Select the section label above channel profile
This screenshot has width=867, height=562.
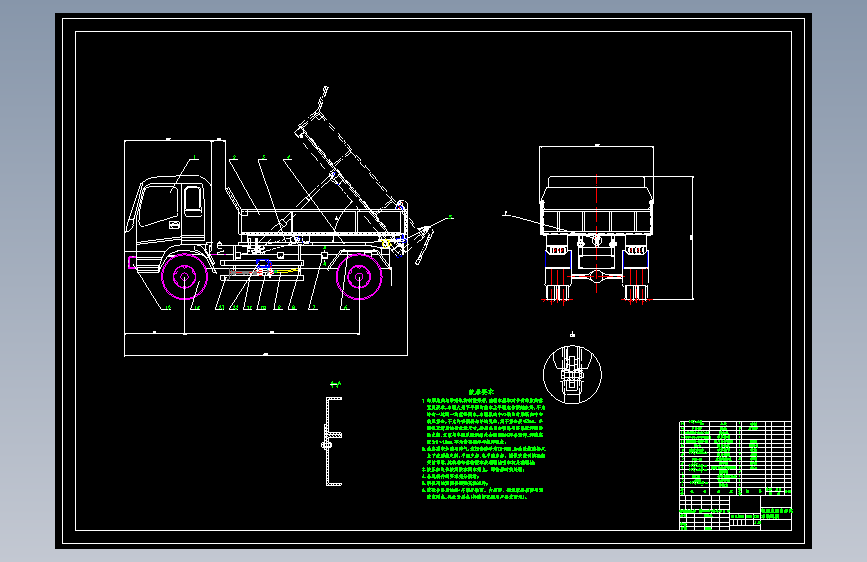(x=335, y=384)
